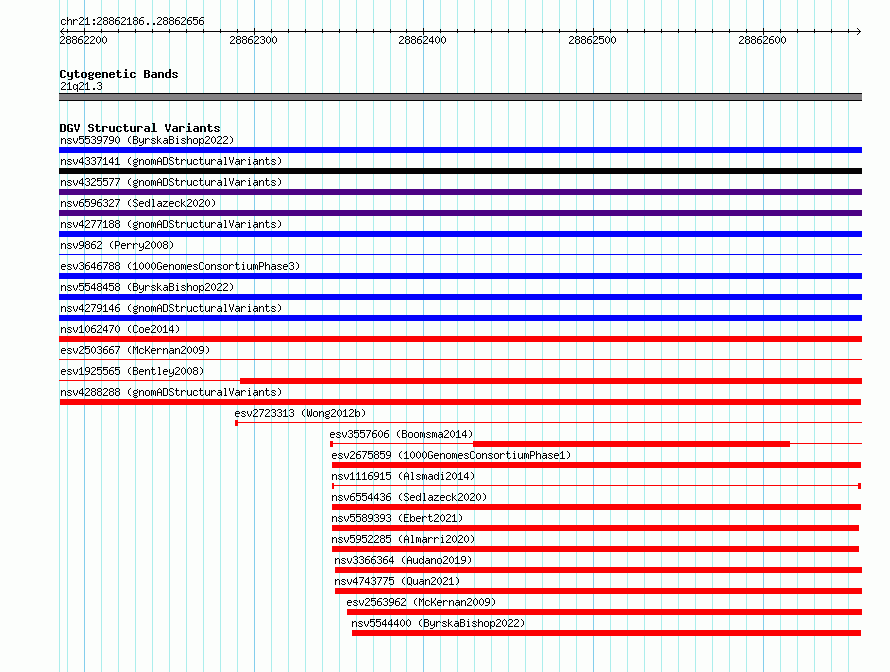This screenshot has height=672, width=890.
Task: Open the nsv1062470 (Coe2014) label
Action: click(120, 329)
